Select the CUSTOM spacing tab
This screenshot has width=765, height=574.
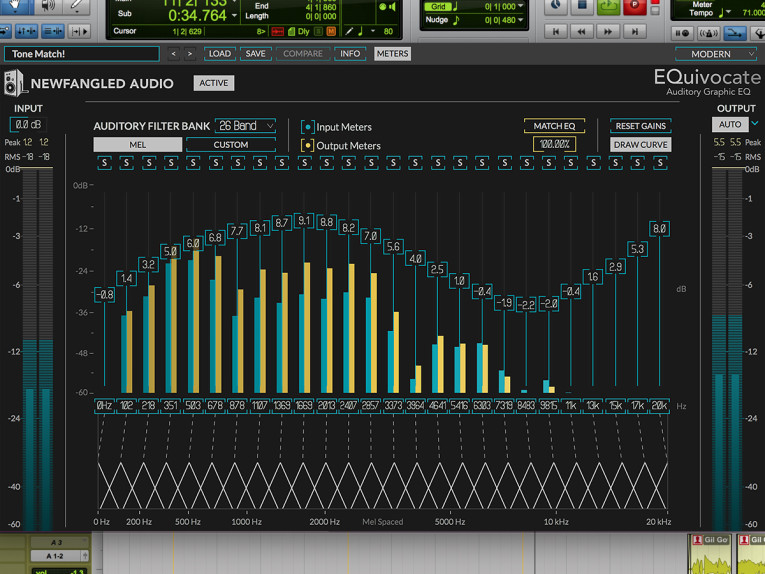tap(231, 145)
